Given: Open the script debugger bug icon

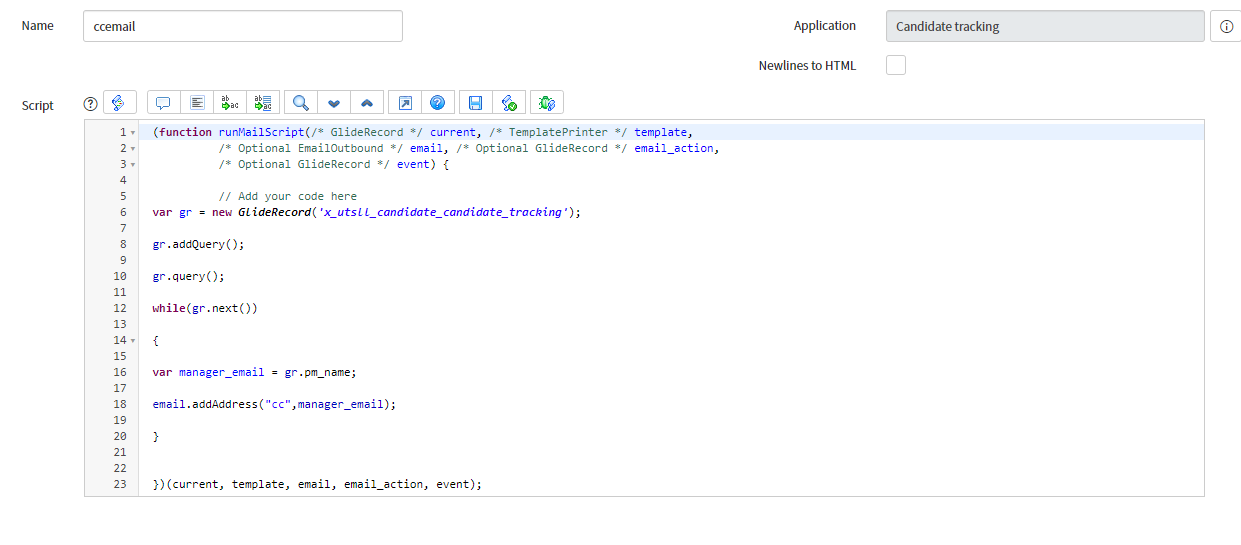Looking at the screenshot, I should pos(547,102).
